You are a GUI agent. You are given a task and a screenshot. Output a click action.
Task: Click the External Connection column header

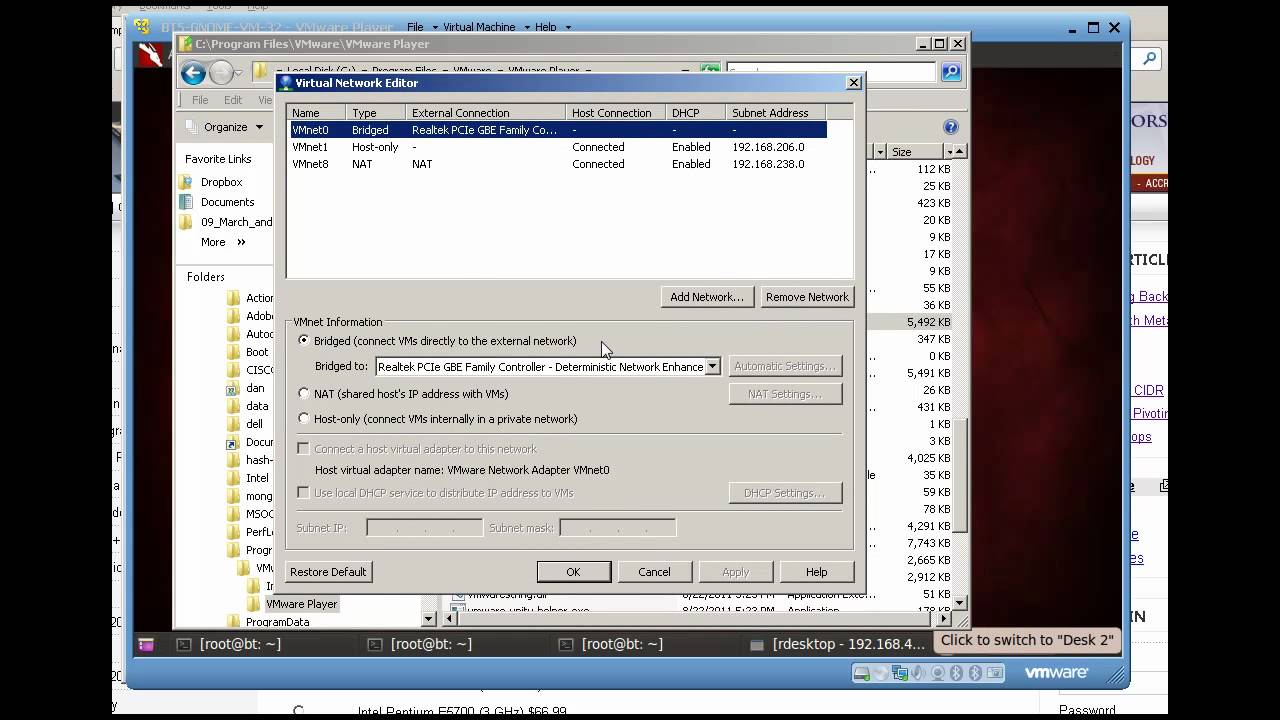click(x=486, y=113)
